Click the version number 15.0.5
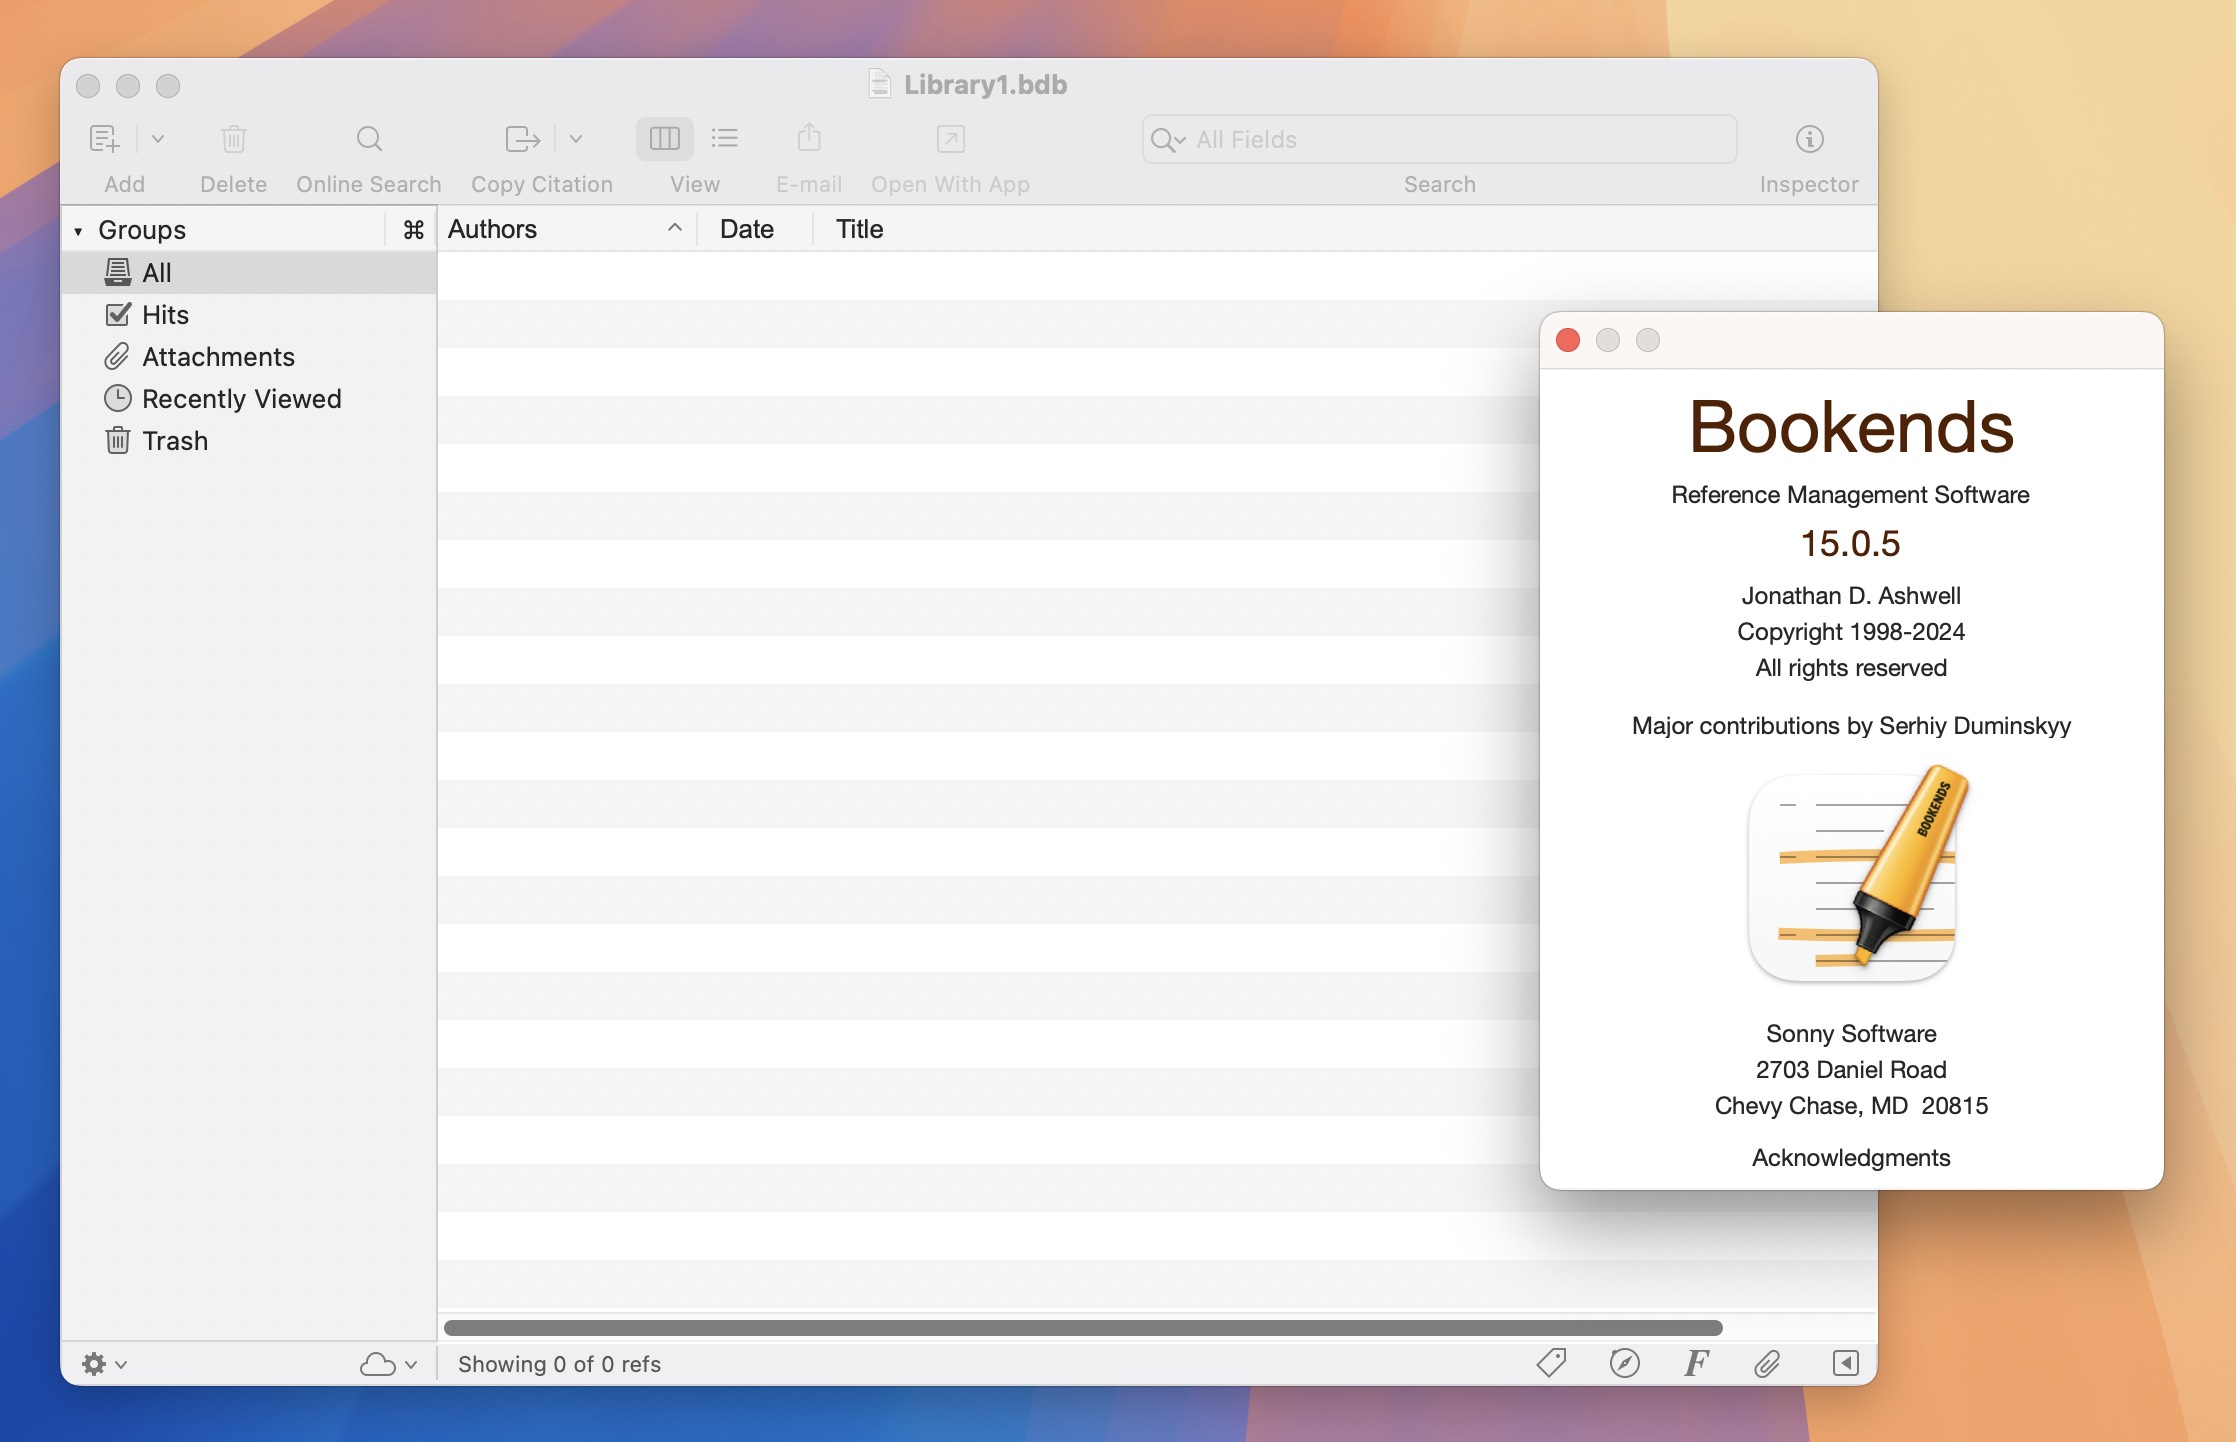The image size is (2236, 1442). coord(1850,544)
